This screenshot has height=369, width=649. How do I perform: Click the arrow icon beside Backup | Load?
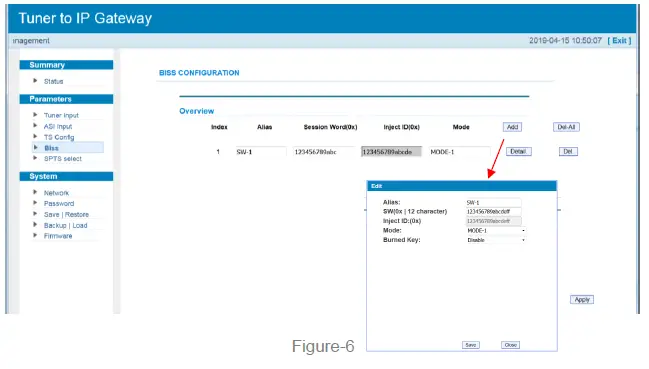point(35,225)
